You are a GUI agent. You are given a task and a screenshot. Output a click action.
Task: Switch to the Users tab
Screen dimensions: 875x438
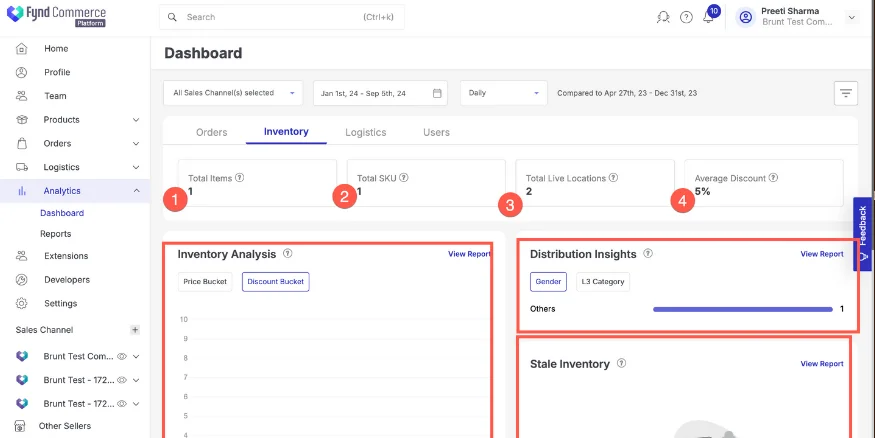tap(436, 132)
